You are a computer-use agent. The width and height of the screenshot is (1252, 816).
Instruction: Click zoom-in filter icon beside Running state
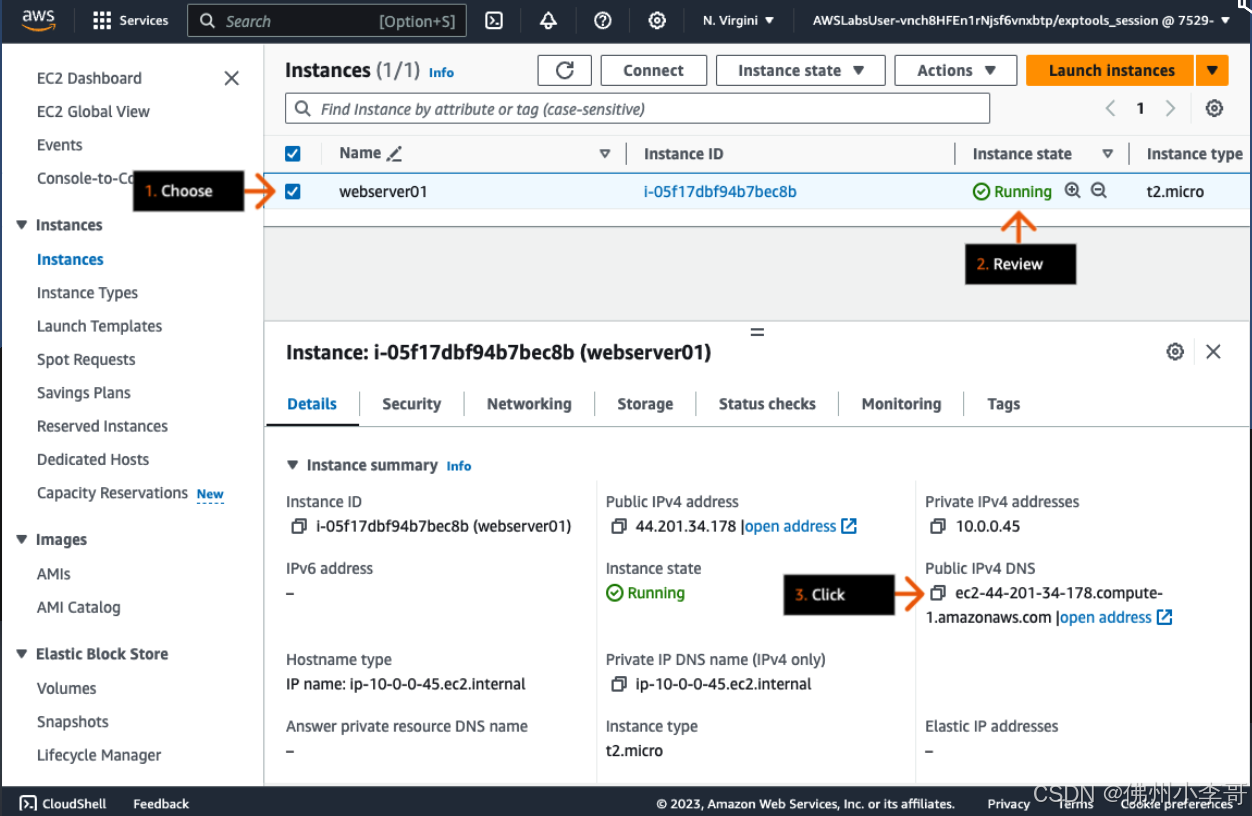coord(1073,191)
